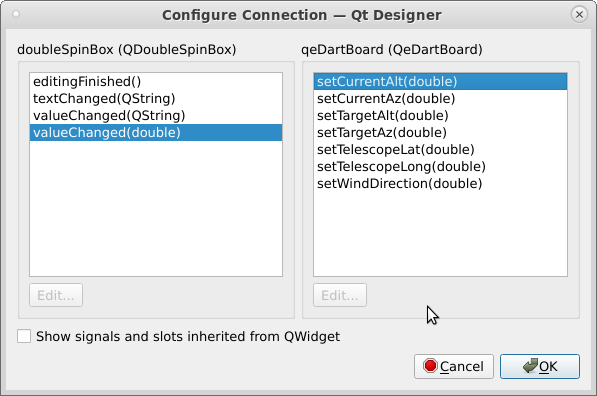Close the Configure Connection dialog

[x=579, y=14]
